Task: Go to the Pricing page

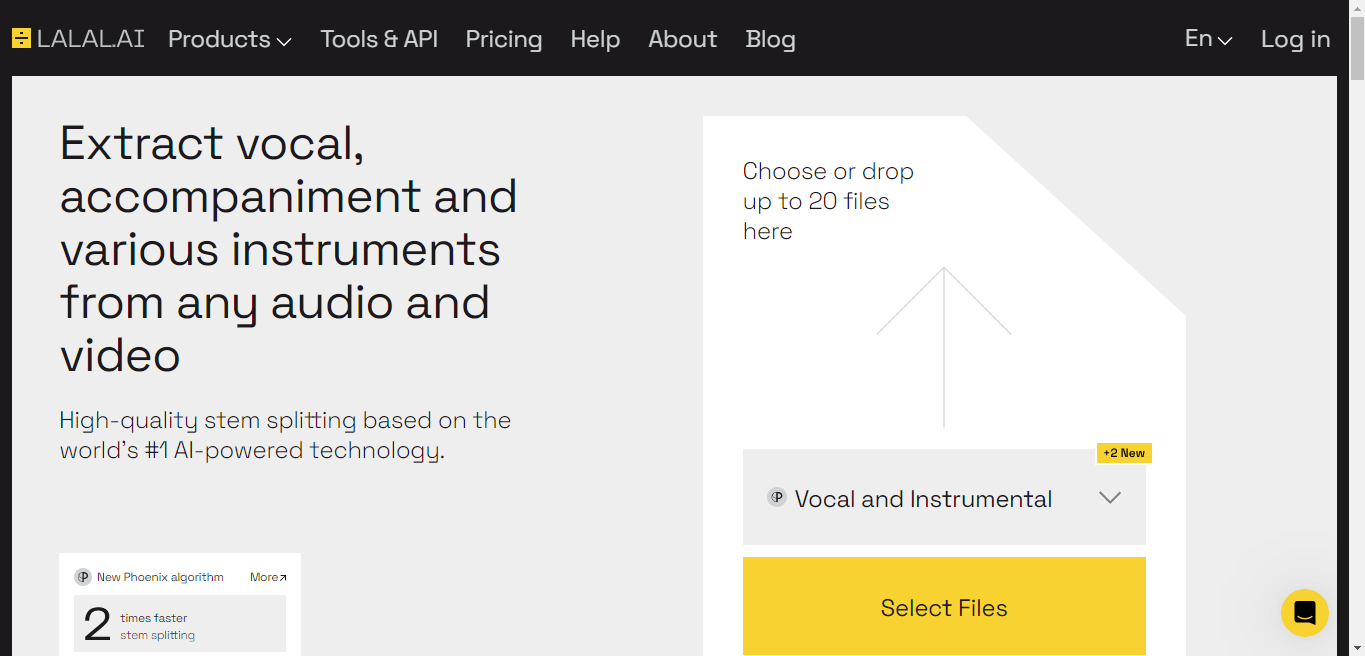Action: click(x=504, y=39)
